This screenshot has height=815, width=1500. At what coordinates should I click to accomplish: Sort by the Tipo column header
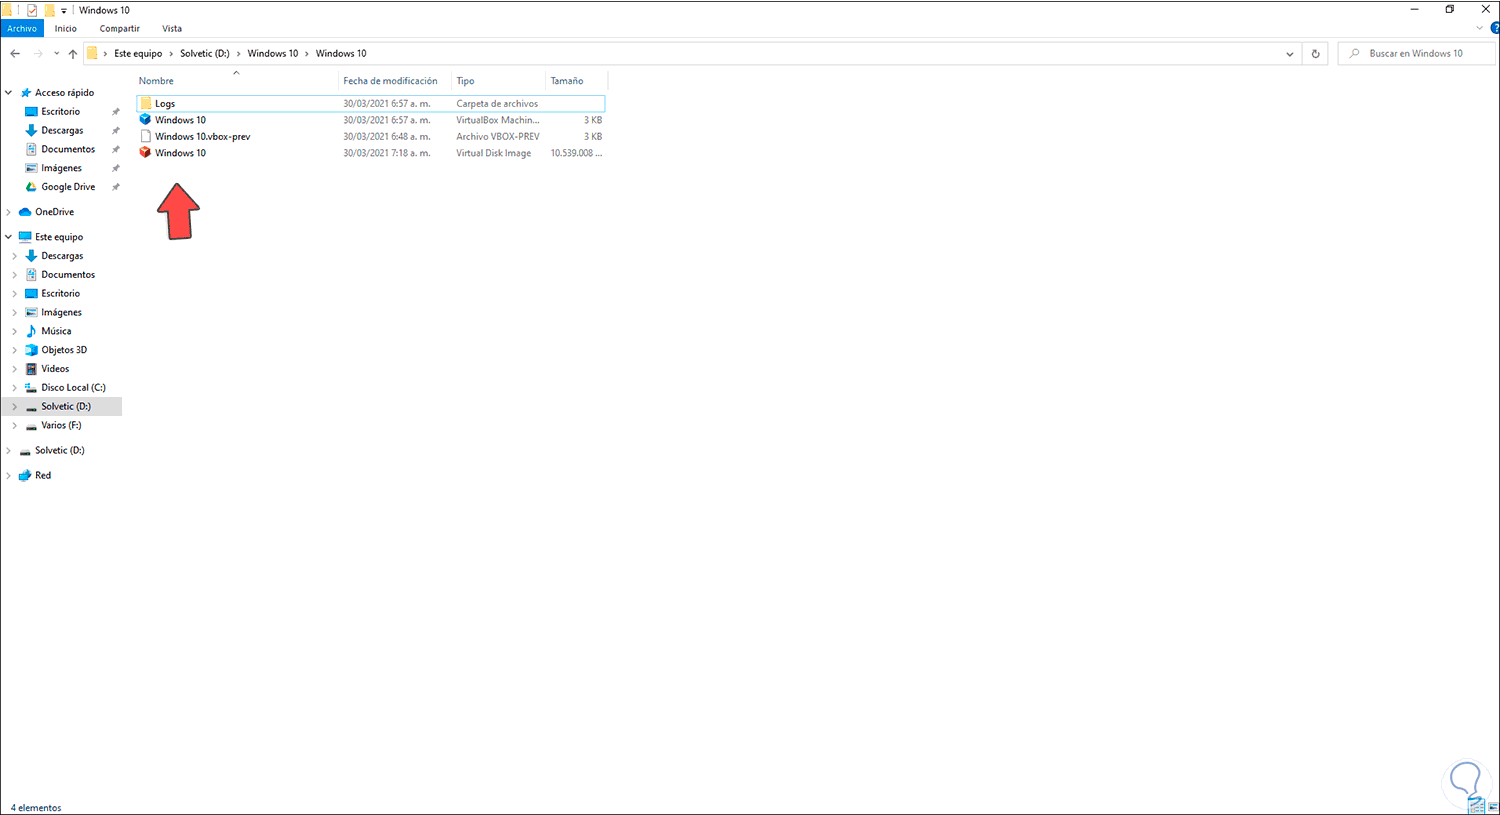[x=465, y=81]
